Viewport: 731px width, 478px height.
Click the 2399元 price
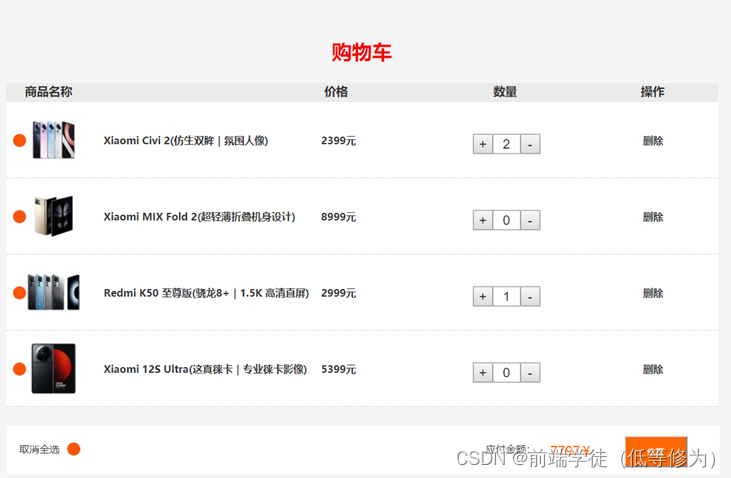point(338,141)
